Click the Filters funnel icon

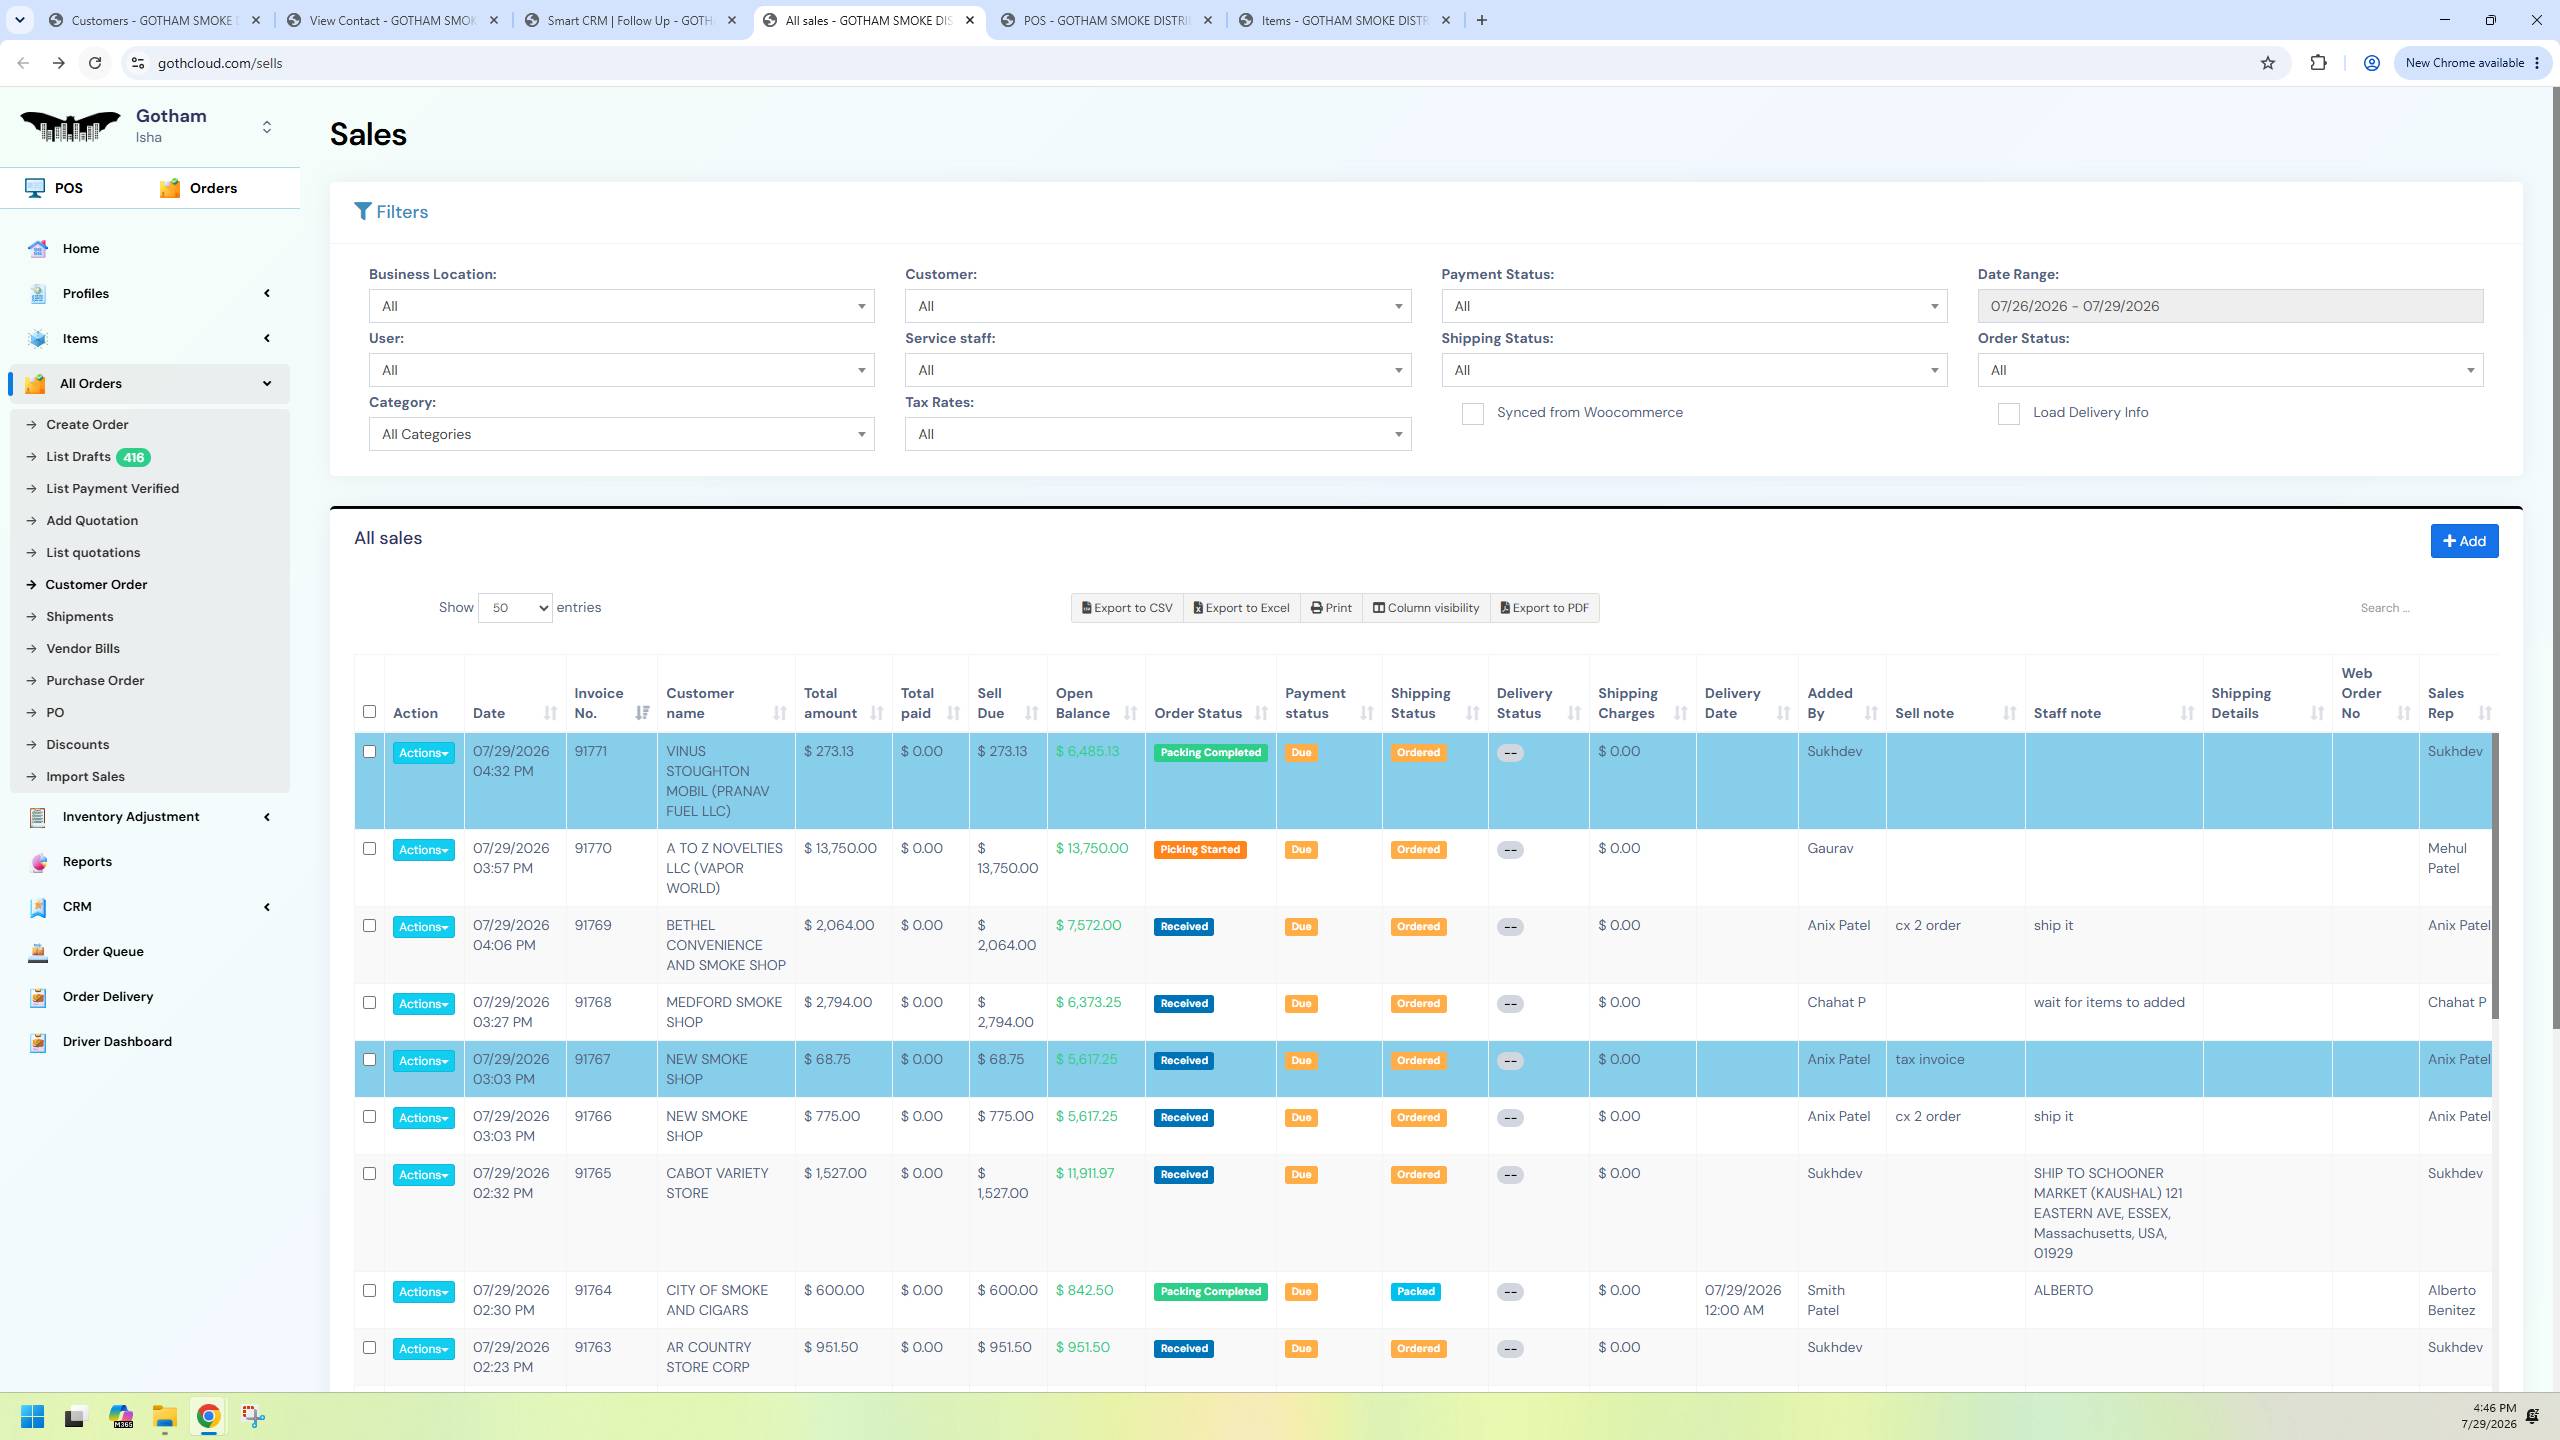363,212
